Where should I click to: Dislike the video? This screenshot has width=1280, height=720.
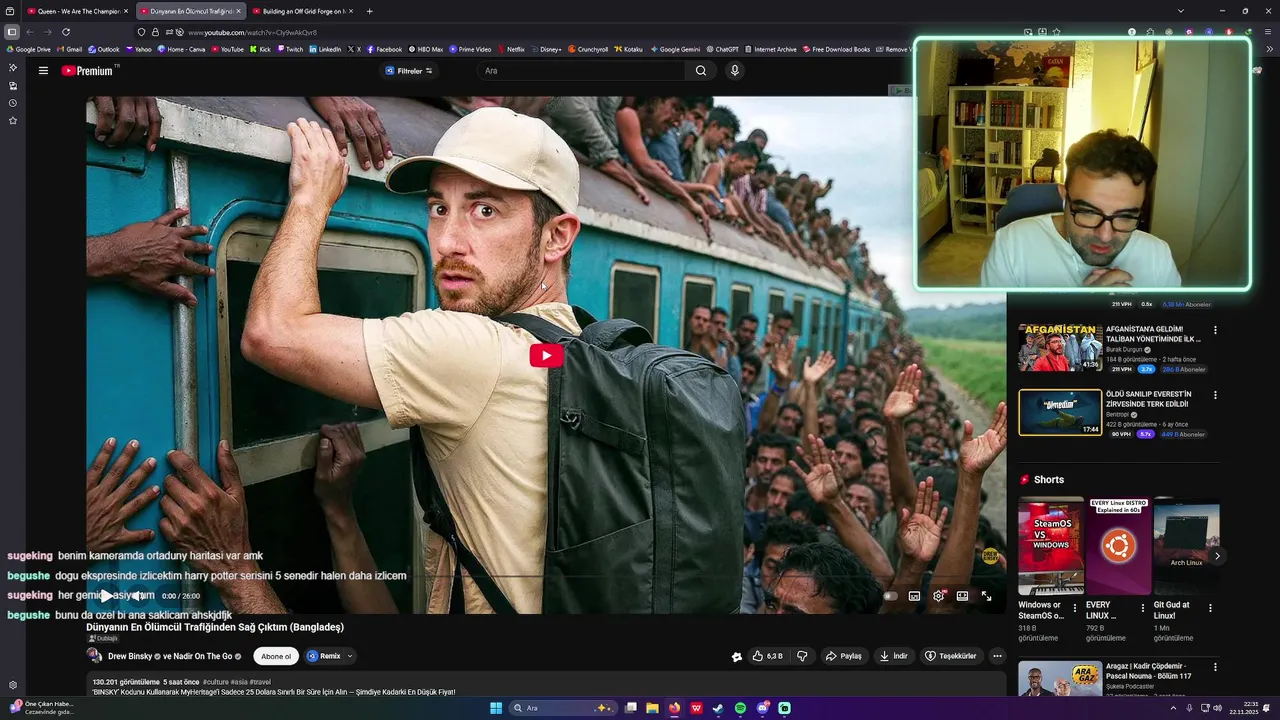pos(802,656)
